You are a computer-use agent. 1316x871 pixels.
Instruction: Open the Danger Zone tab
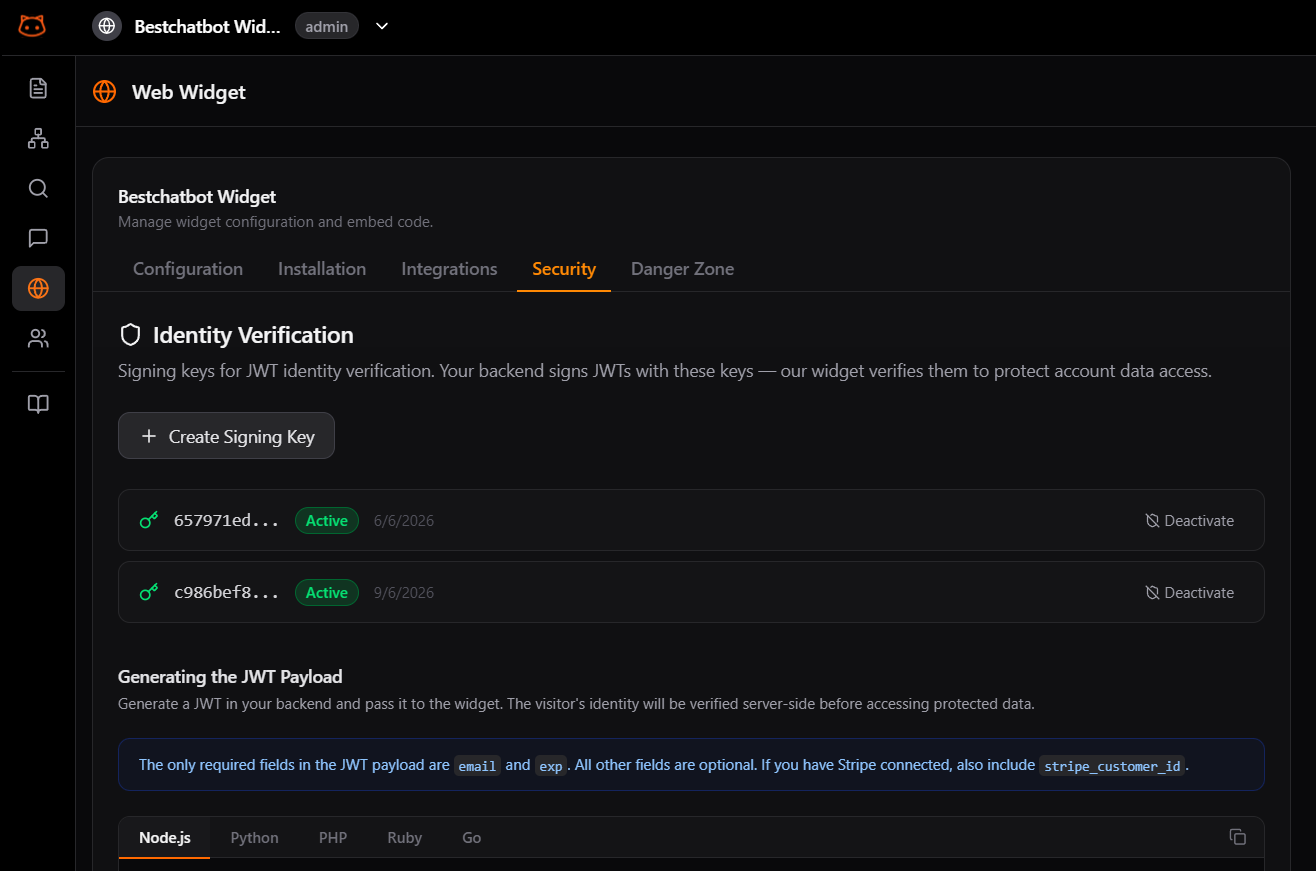point(682,269)
